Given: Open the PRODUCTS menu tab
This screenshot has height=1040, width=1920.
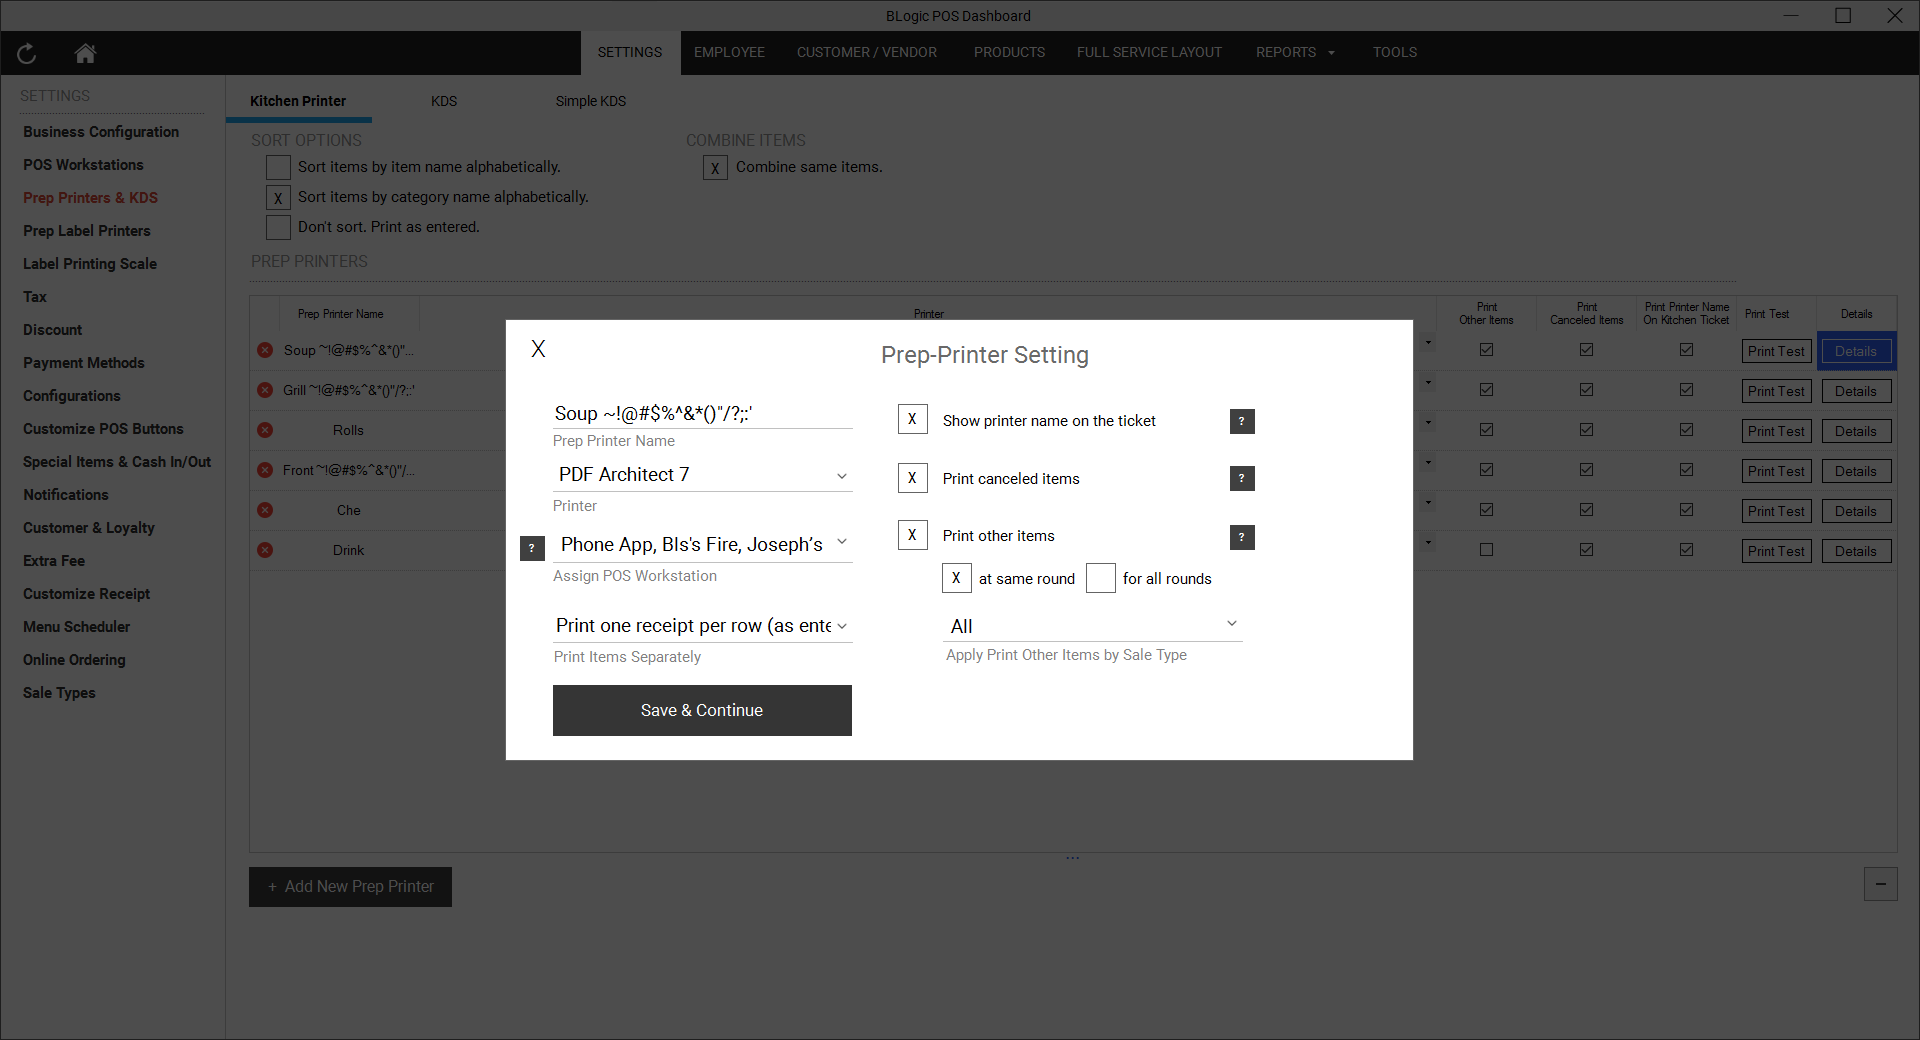Looking at the screenshot, I should pos(1009,53).
